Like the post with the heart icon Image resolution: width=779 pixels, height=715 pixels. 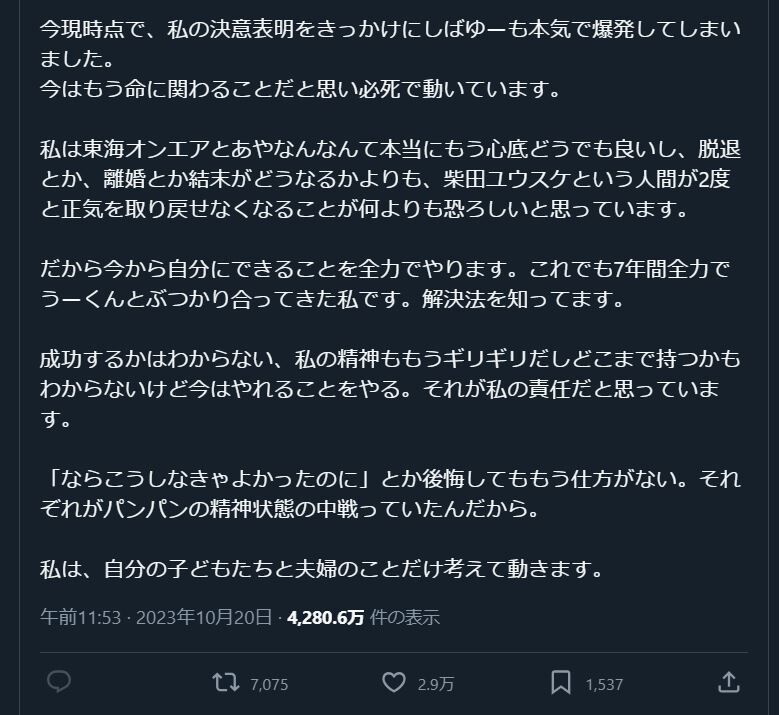point(394,683)
